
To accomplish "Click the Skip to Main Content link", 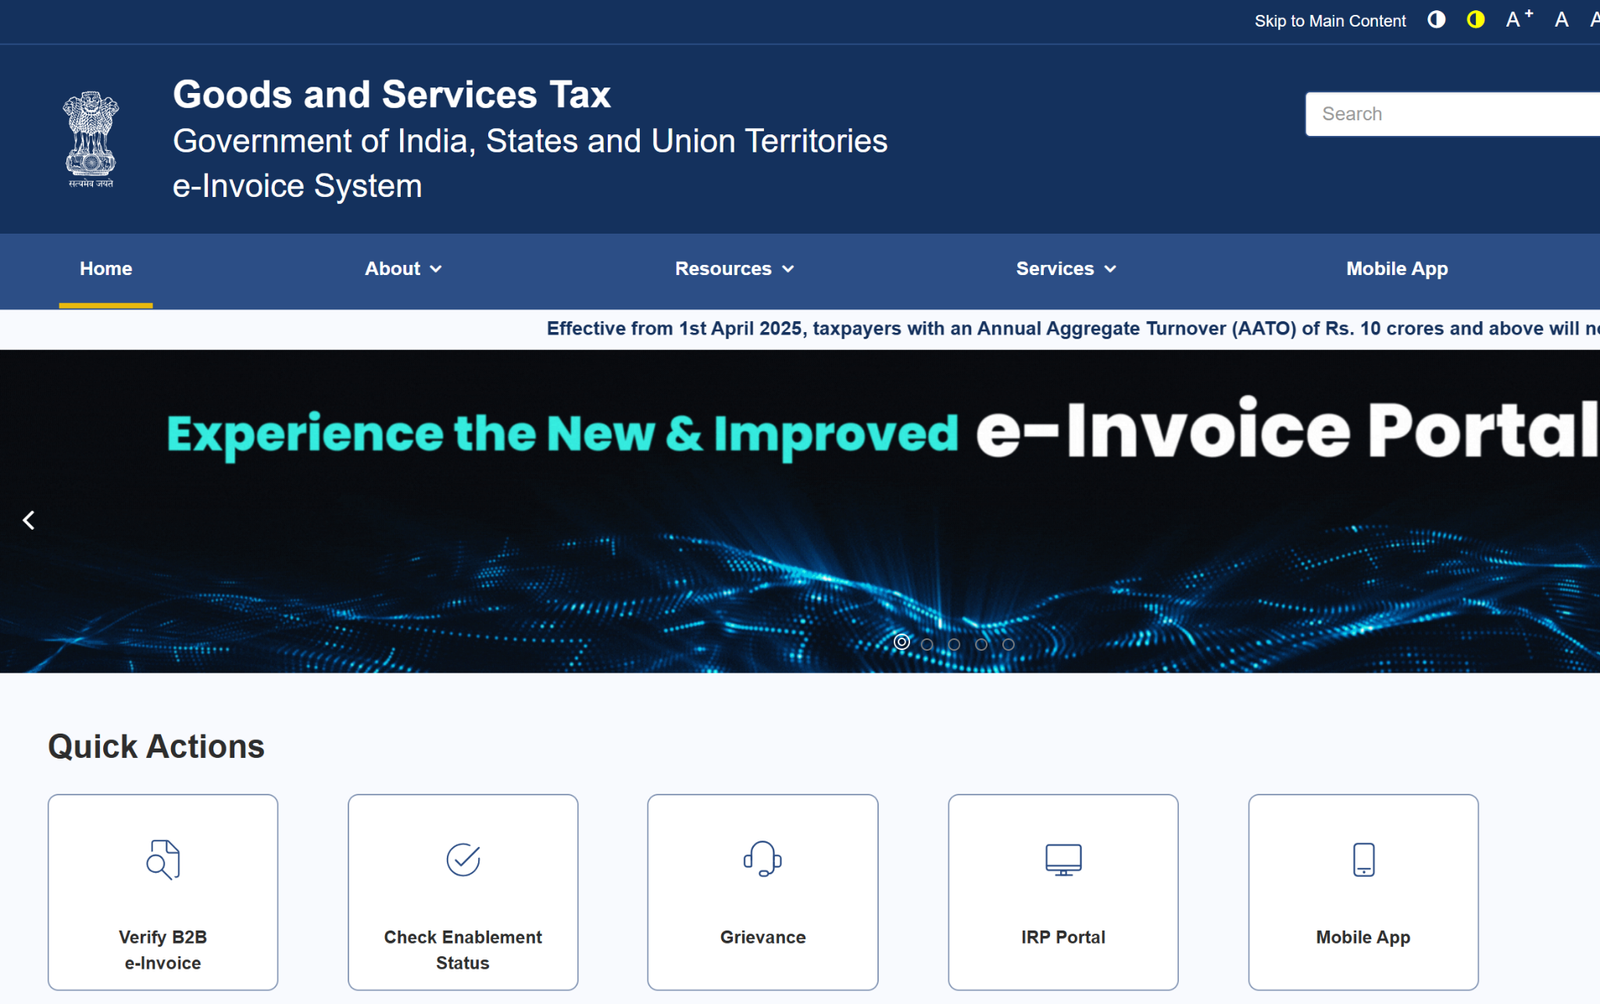I will tap(1330, 20).
